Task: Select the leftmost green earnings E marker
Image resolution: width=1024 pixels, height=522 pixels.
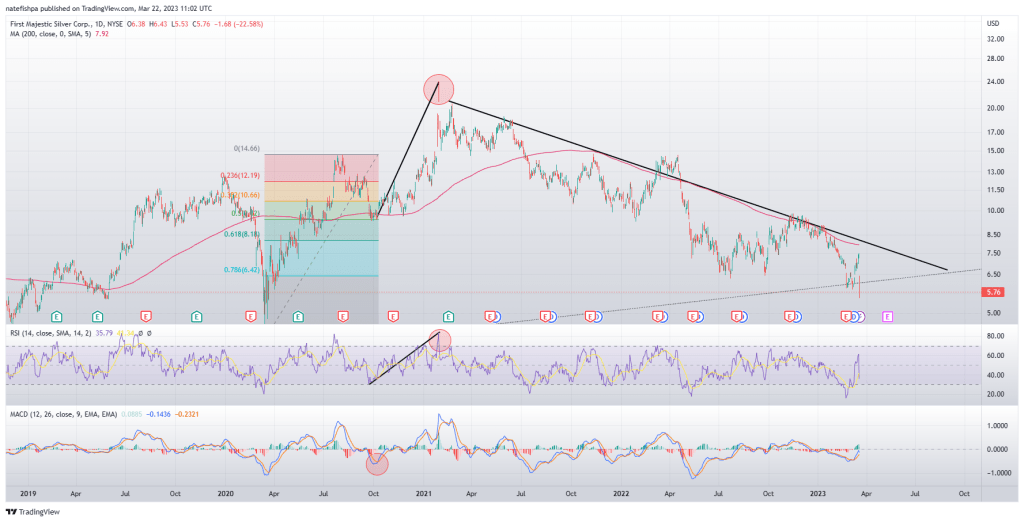Action: [x=56, y=316]
